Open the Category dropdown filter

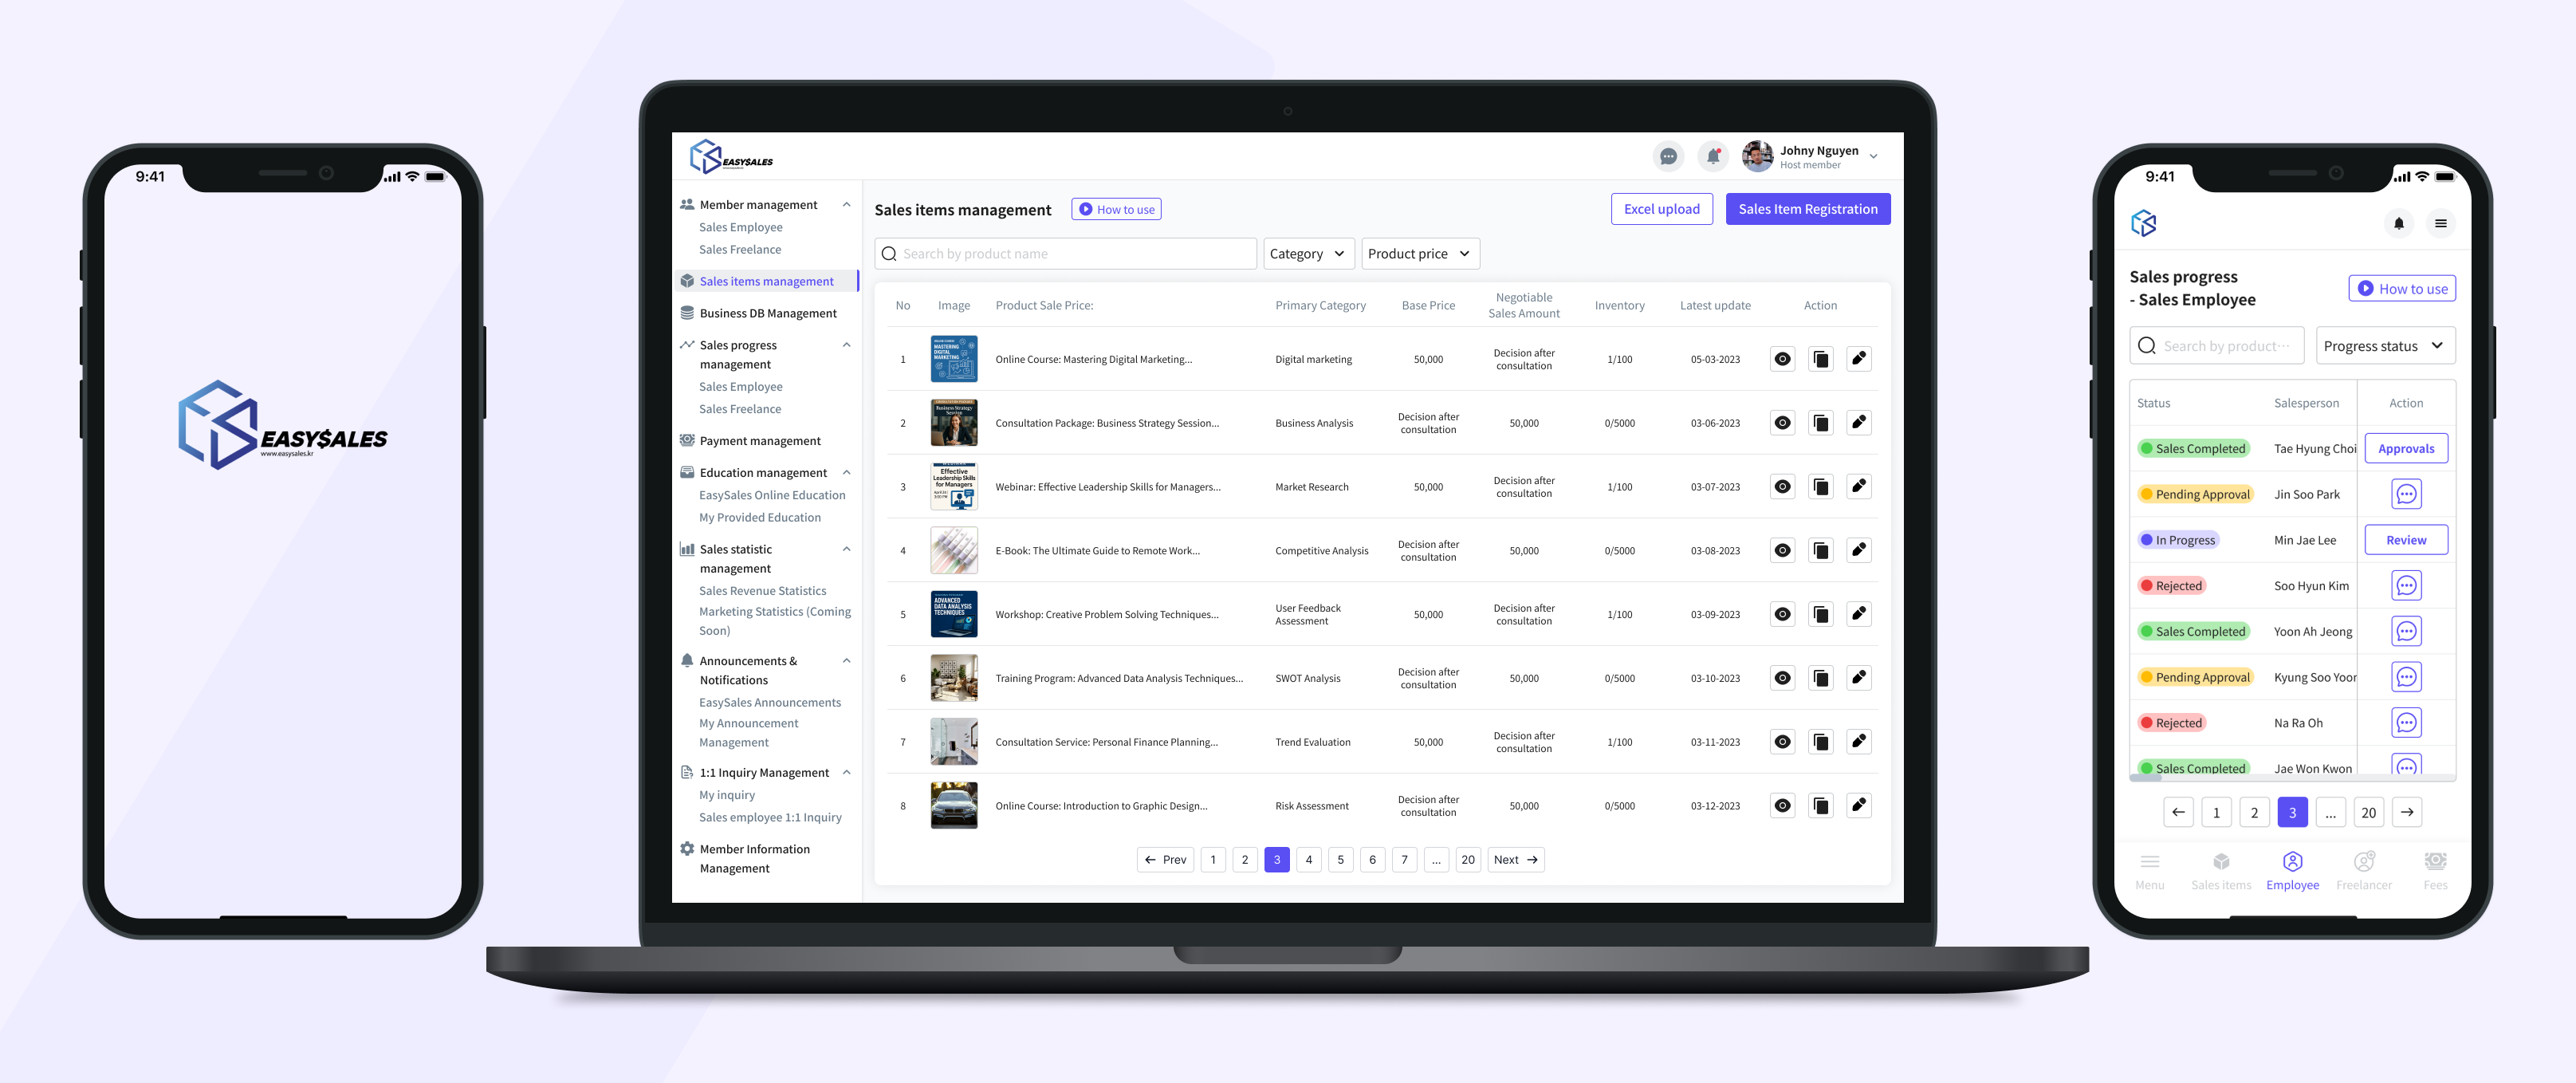tap(1308, 254)
